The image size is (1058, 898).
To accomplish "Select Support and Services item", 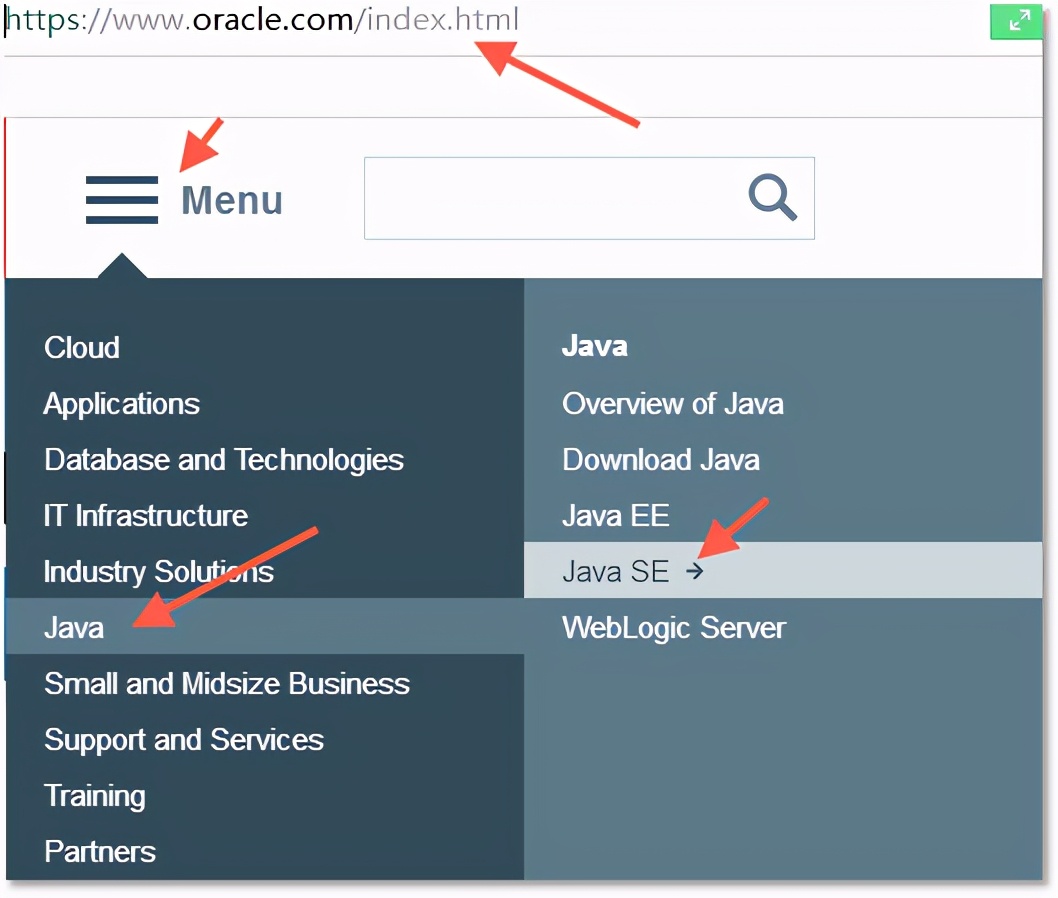I will click(x=184, y=740).
